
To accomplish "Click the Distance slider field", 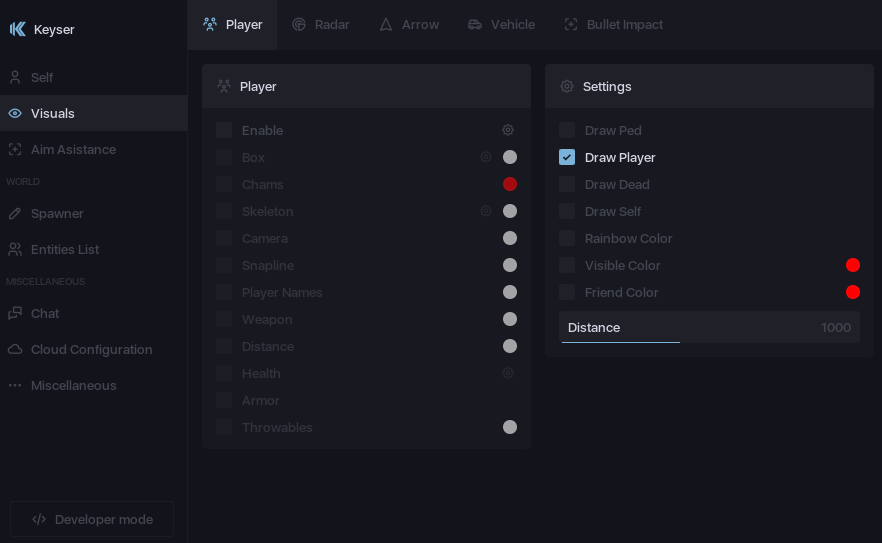I will 709,327.
